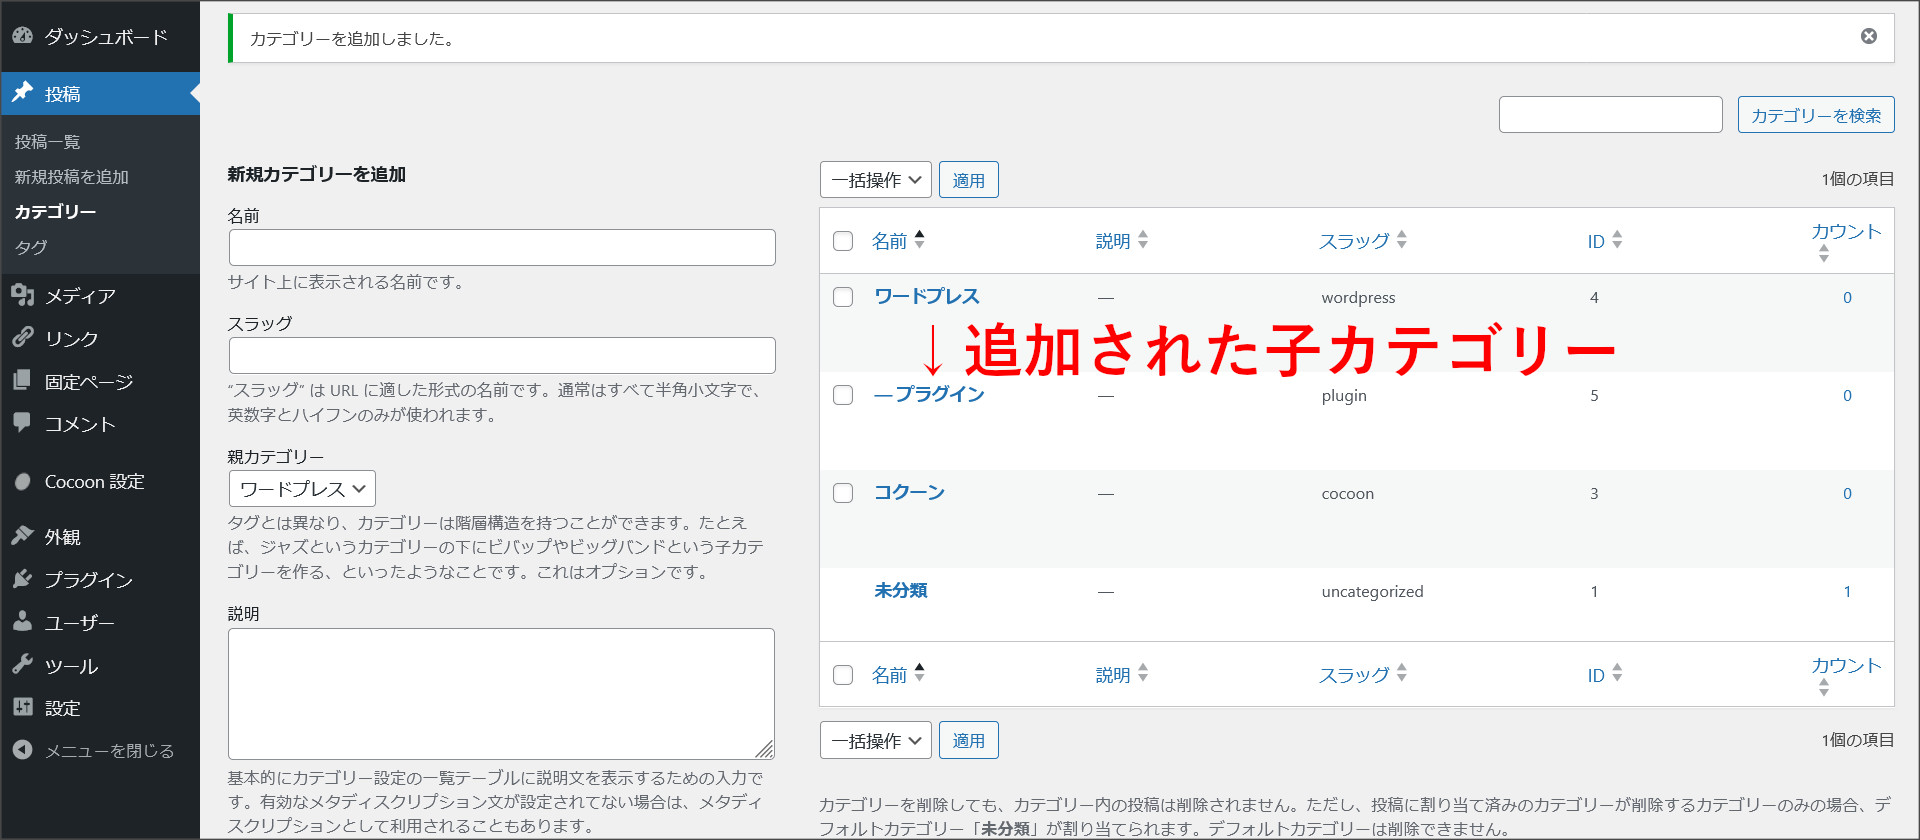The width and height of the screenshot is (1920, 840).
Task: Check the コクーン category checkbox
Action: [x=843, y=493]
